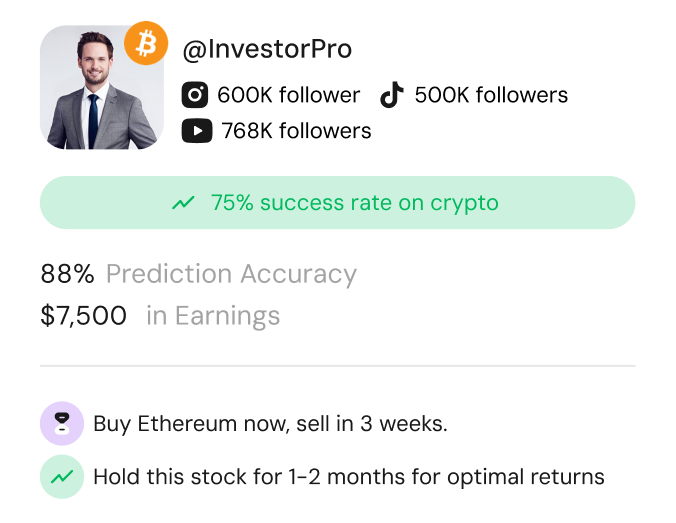Click the horizontal divider line above tips
Image resolution: width=676 pixels, height=523 pixels.
(x=338, y=366)
